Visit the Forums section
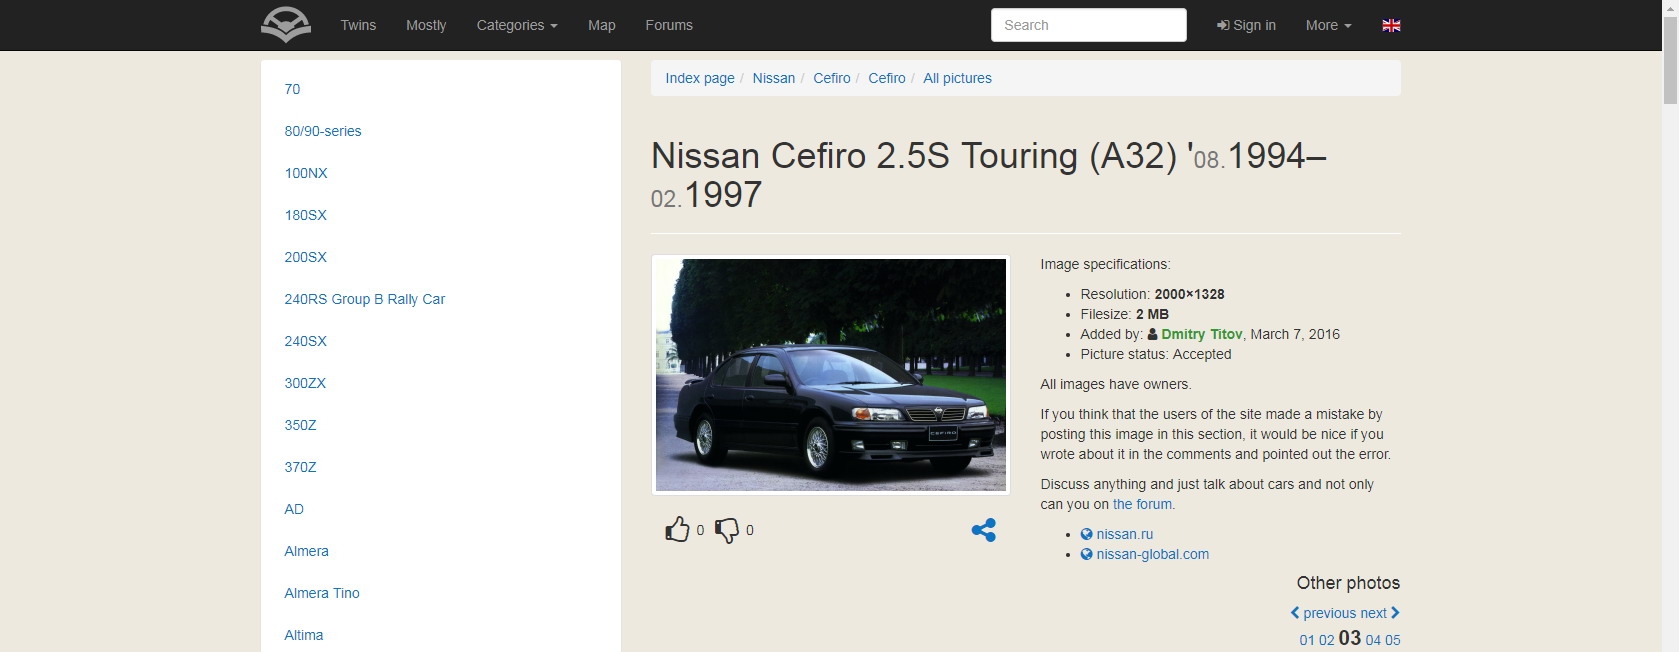 point(669,25)
